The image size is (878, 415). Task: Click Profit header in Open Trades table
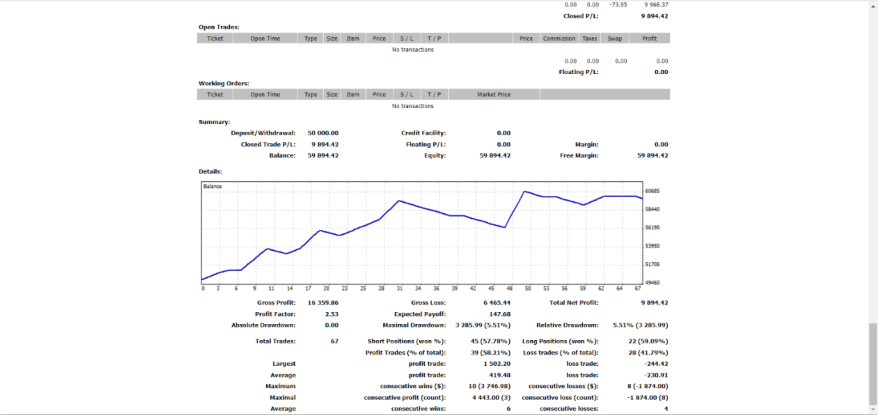coord(649,38)
